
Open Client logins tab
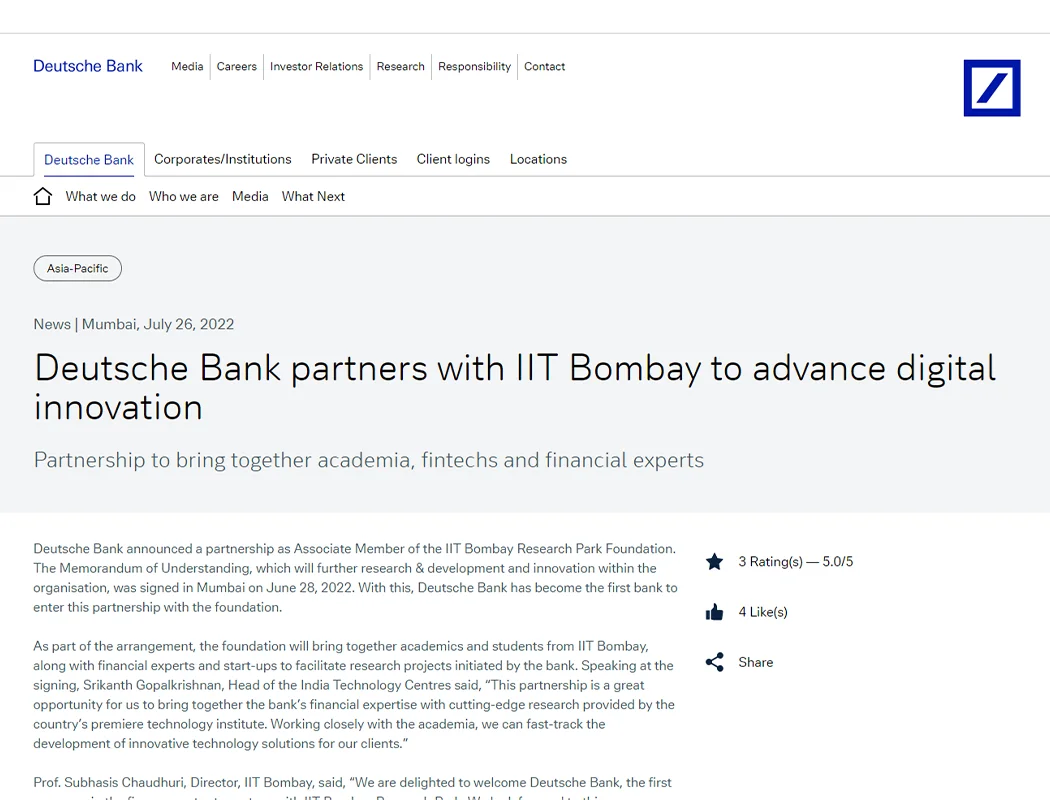453,159
